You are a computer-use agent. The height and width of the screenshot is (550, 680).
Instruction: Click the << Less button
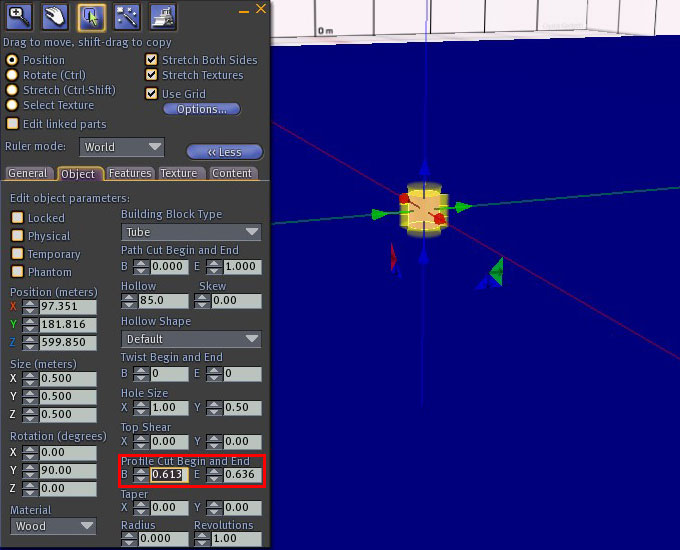(x=225, y=152)
